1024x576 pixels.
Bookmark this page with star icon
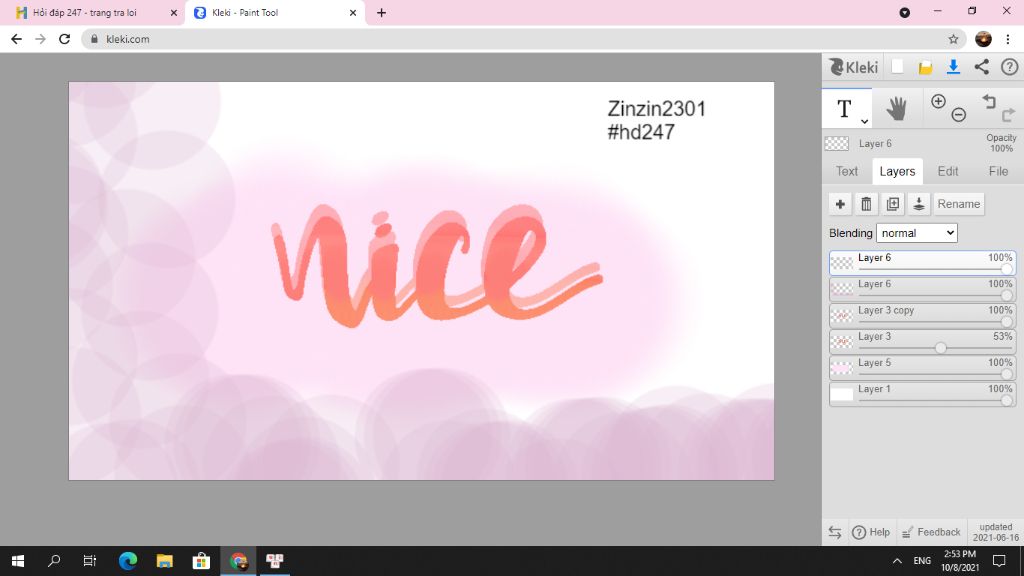tap(953, 39)
